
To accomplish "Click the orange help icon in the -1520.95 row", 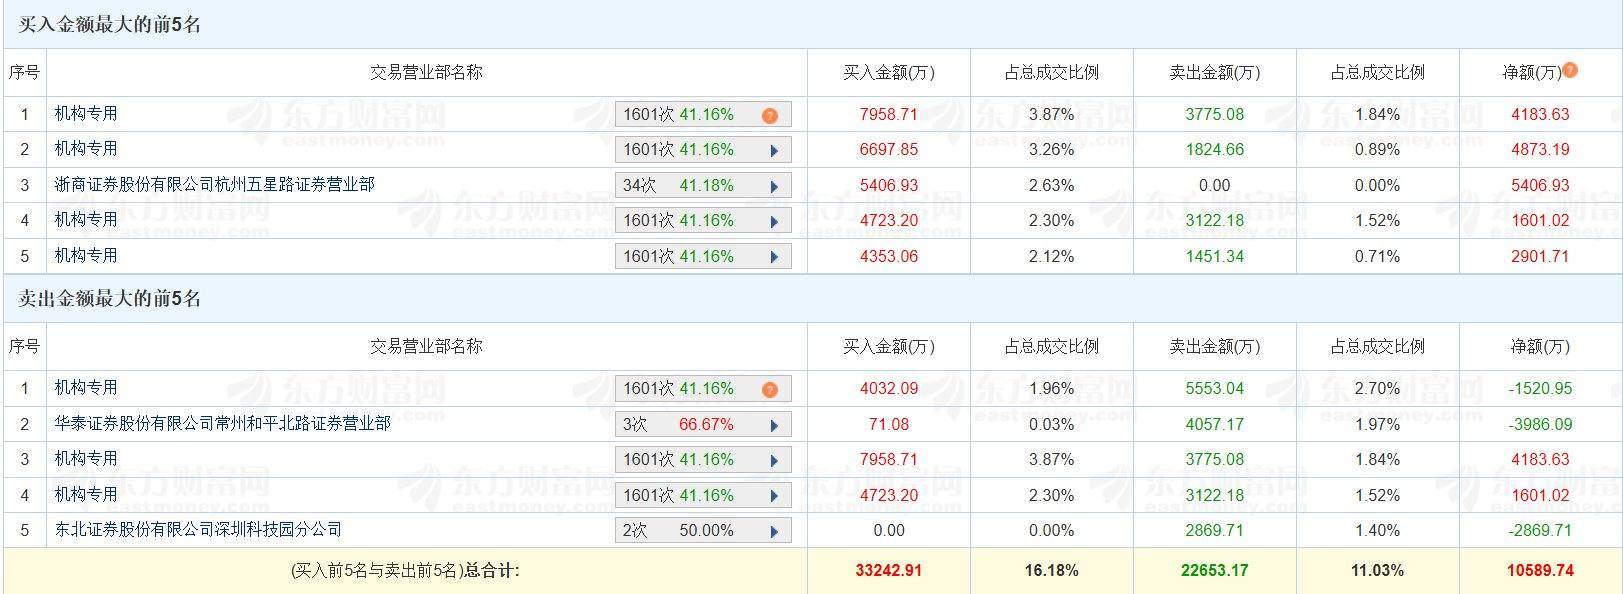I will click(x=769, y=389).
